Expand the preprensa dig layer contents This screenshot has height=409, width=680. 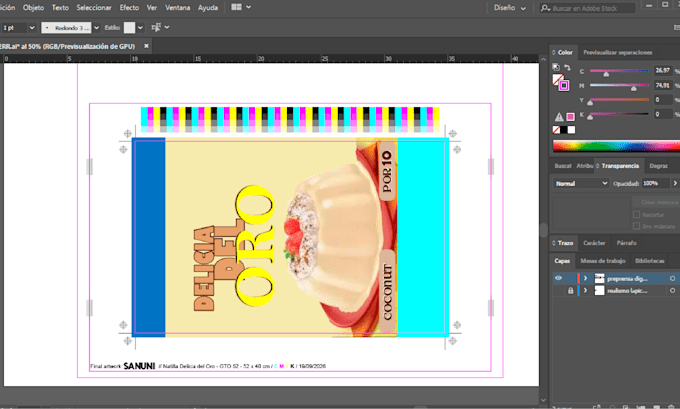(585, 278)
